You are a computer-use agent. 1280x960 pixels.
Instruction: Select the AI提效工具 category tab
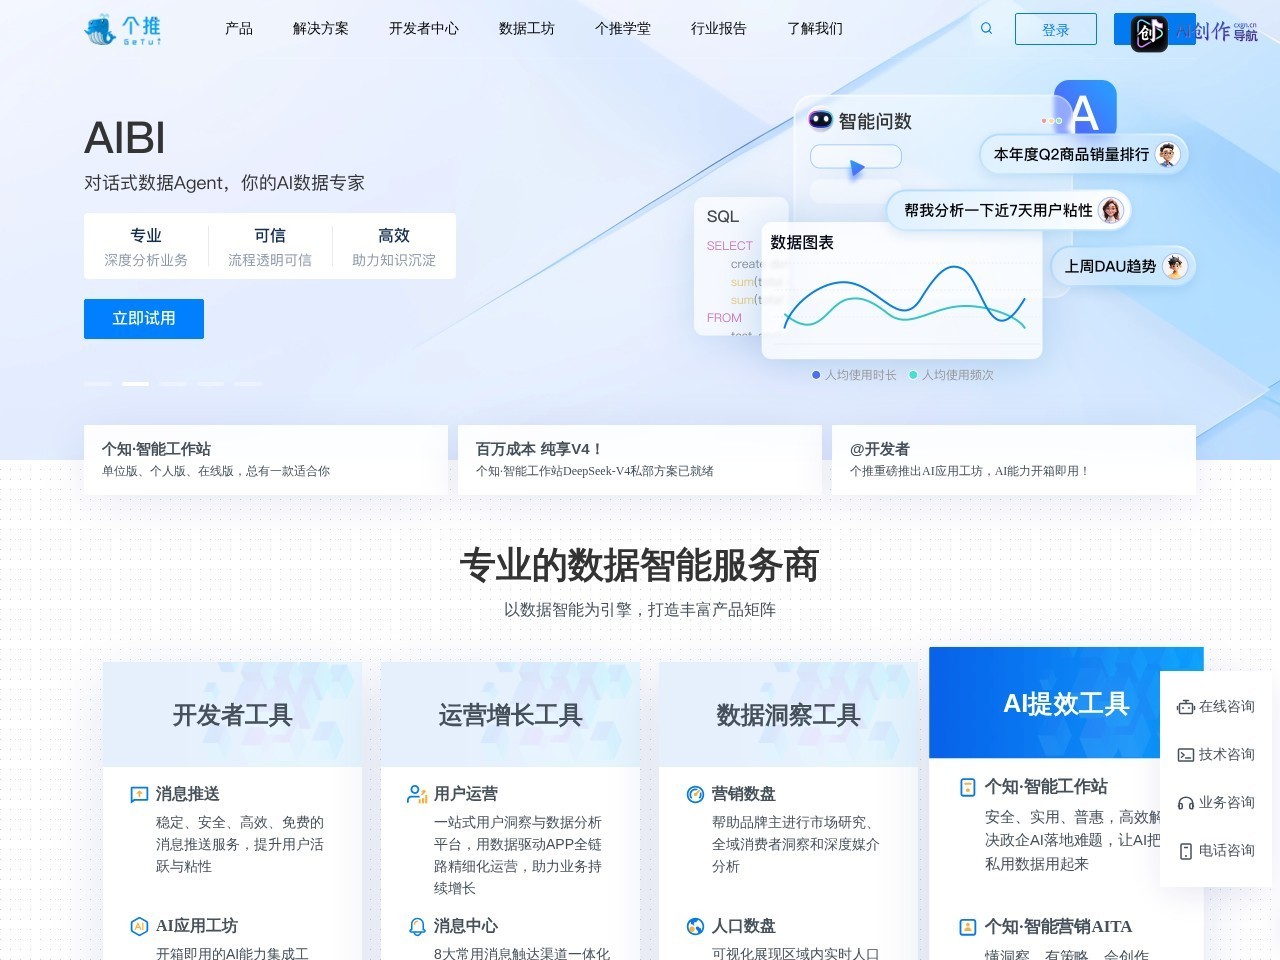1066,703
